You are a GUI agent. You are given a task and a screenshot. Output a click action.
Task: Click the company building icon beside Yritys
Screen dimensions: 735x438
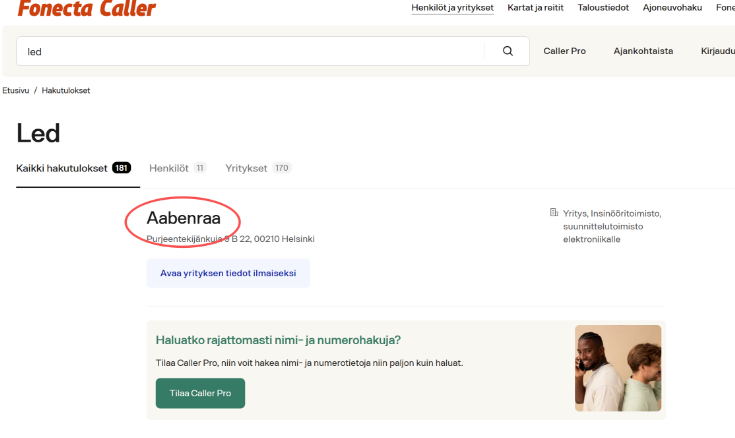point(554,213)
